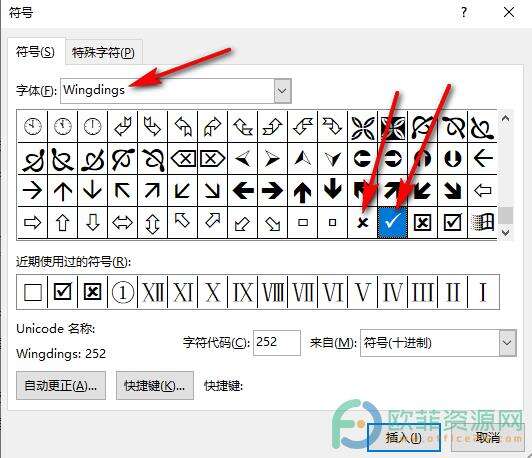Click the 快捷键(K)... button
The height and width of the screenshot is (458, 532).
155,385
